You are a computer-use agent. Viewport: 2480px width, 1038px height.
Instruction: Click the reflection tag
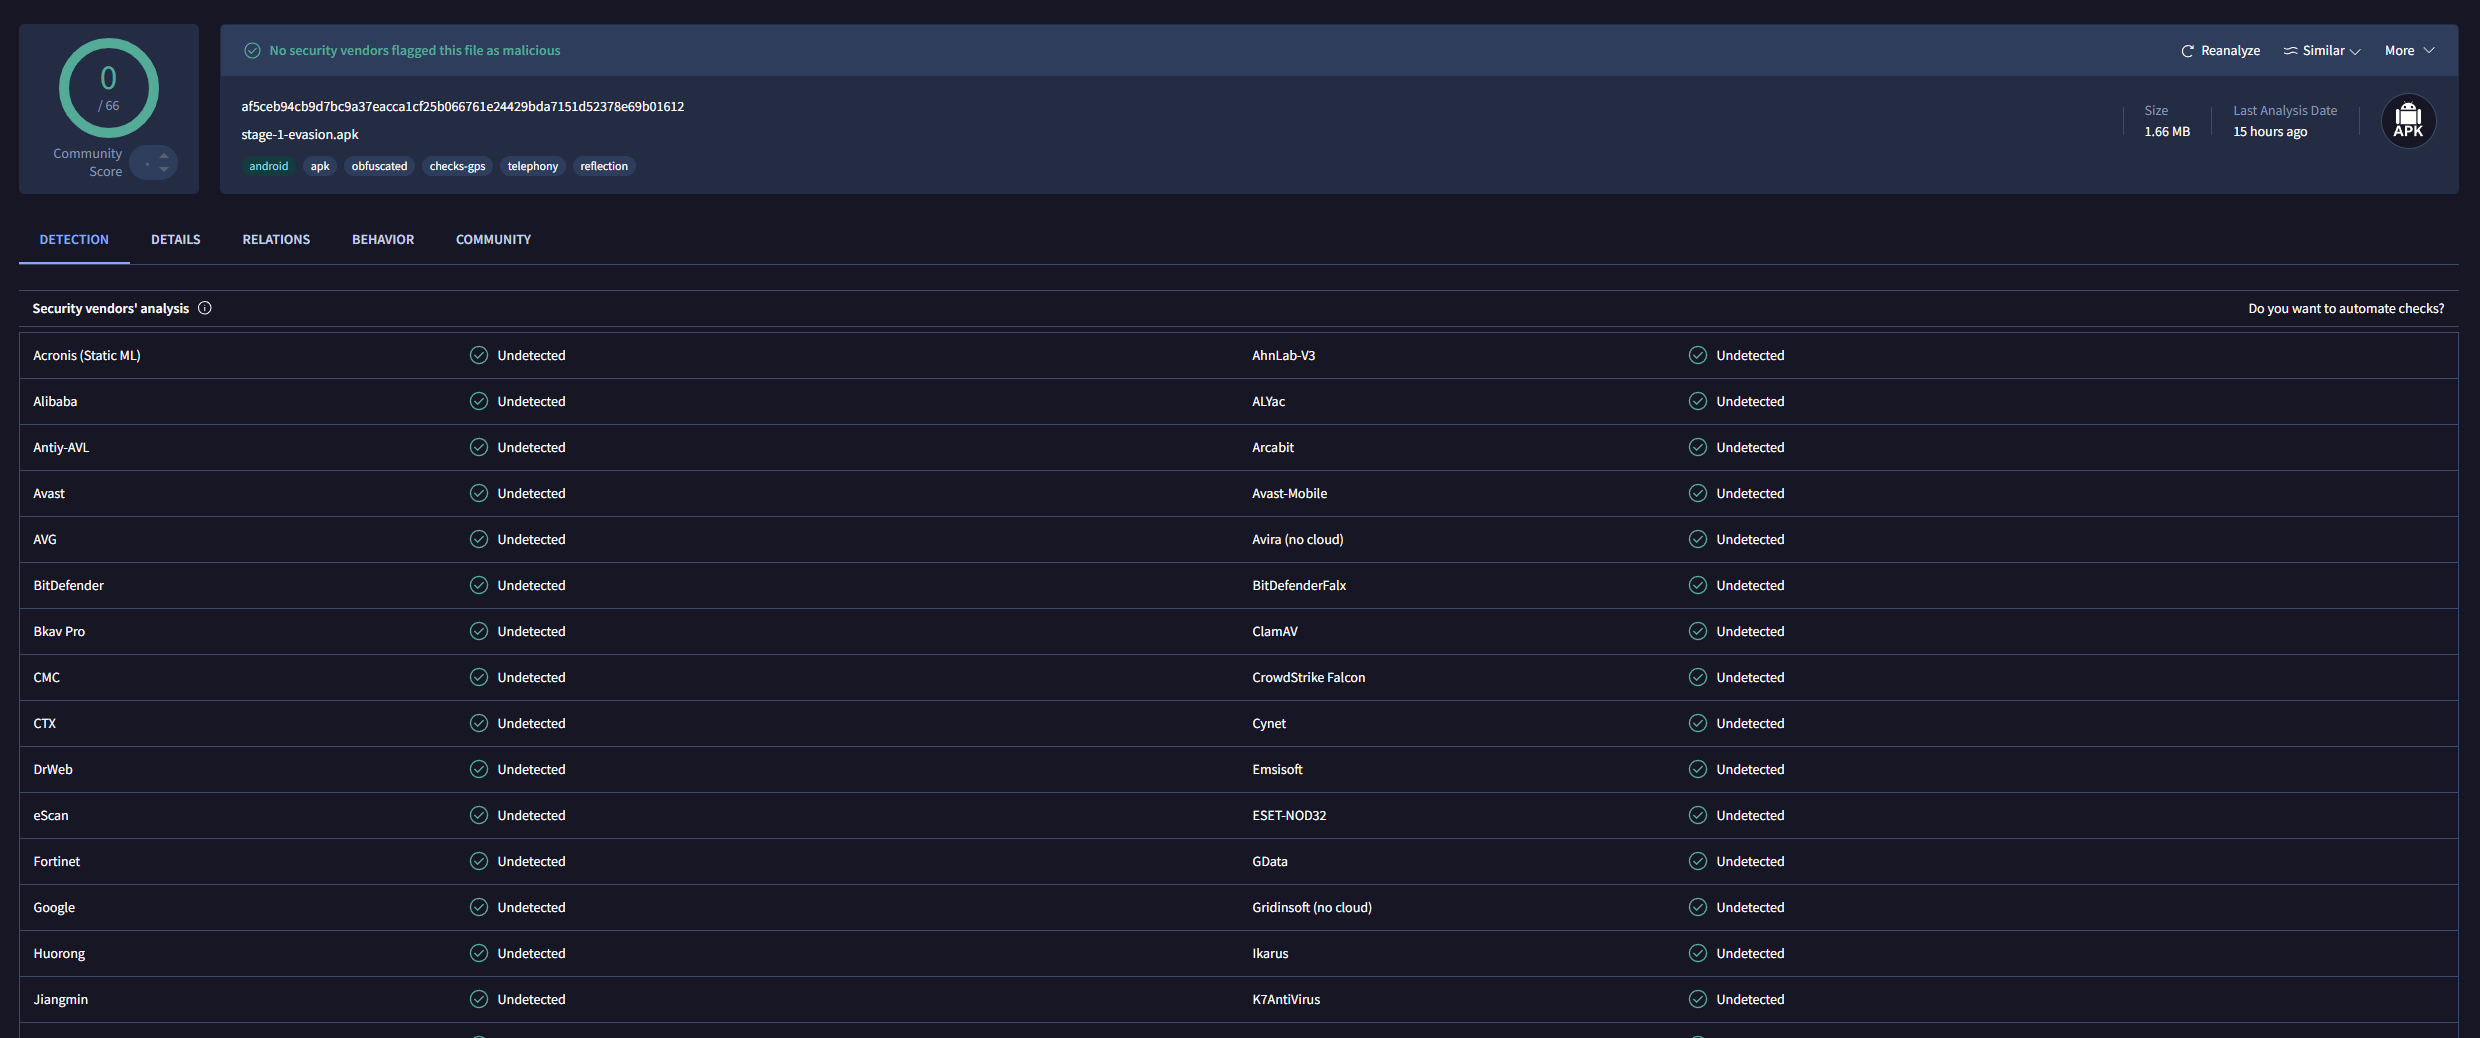point(604,166)
